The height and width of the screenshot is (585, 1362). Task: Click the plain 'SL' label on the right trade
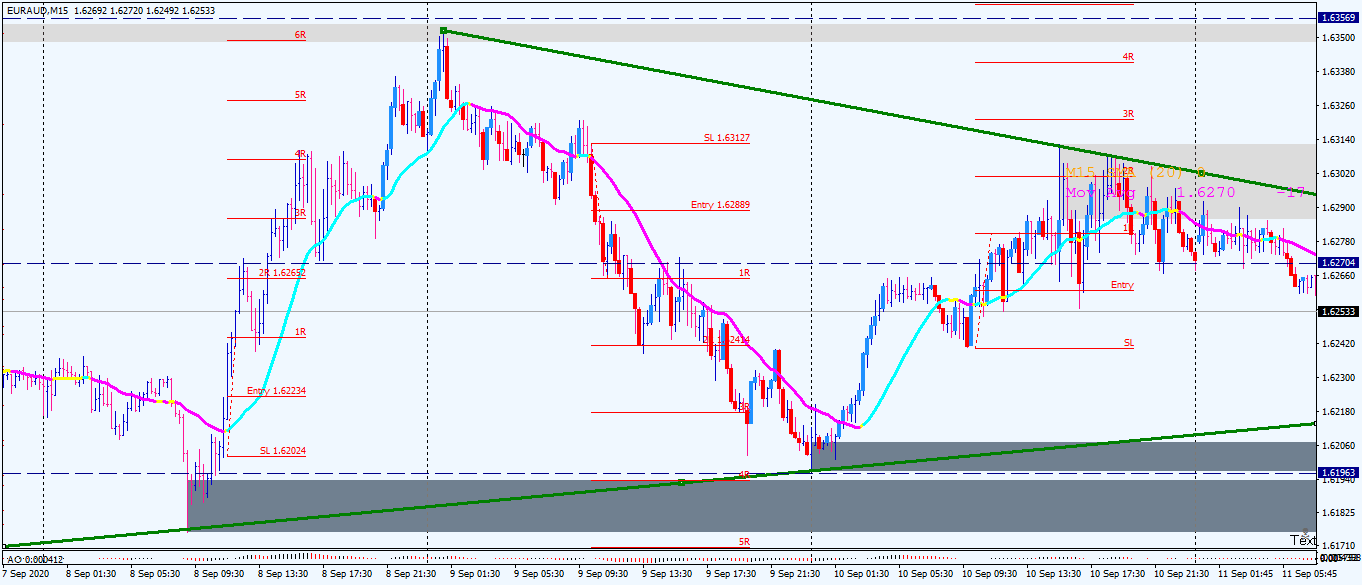tap(1129, 343)
